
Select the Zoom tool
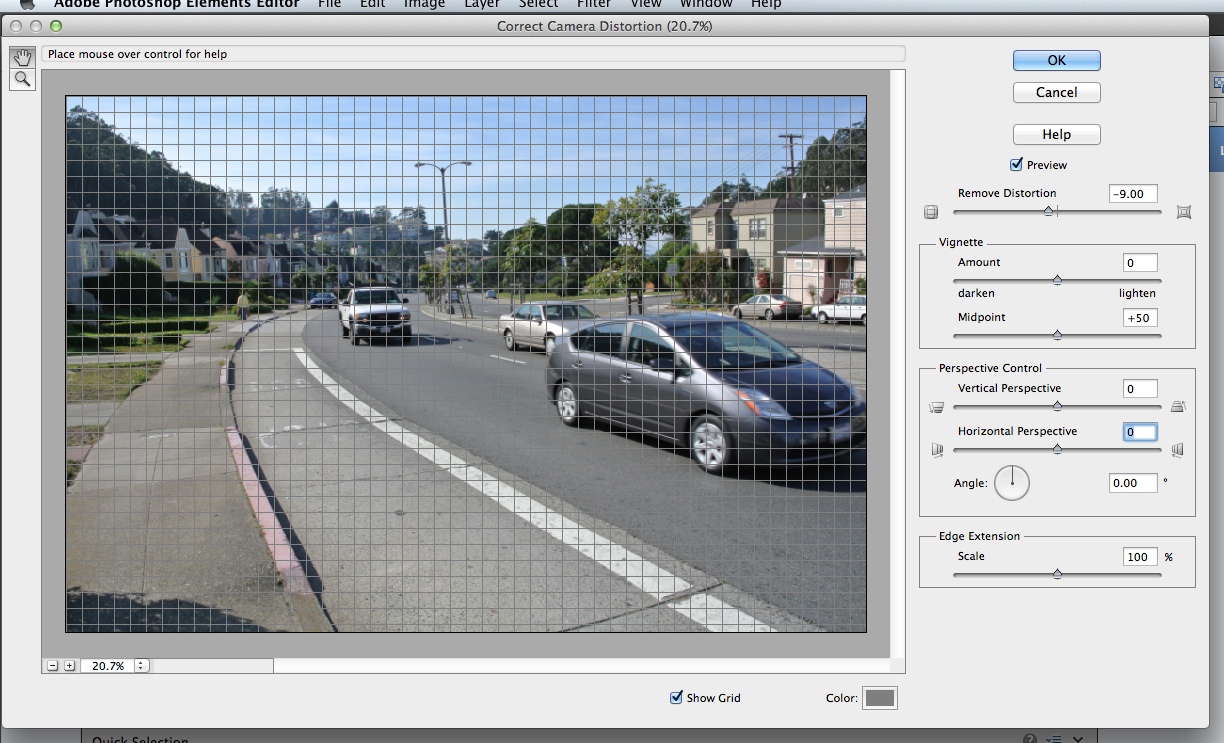pos(22,79)
